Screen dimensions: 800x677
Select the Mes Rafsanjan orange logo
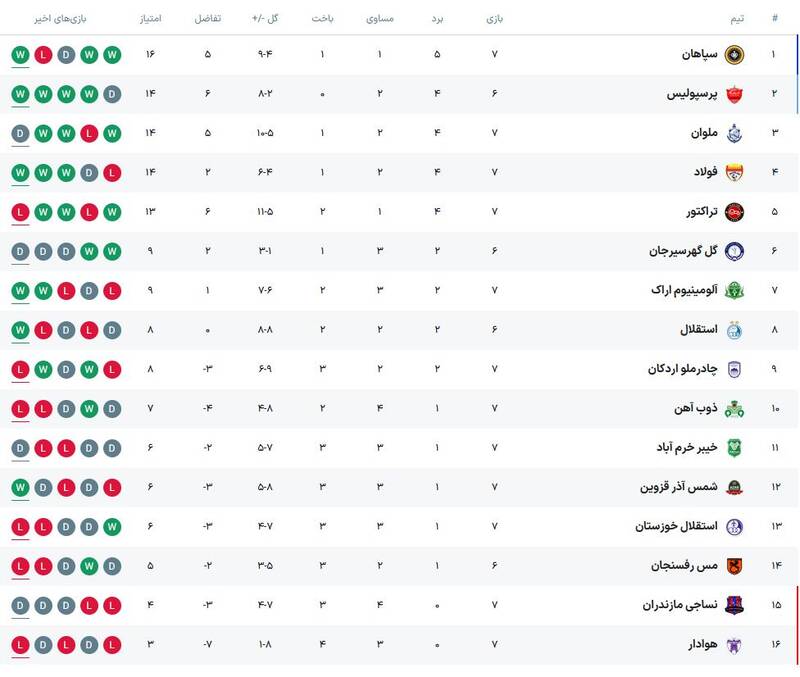click(x=734, y=566)
